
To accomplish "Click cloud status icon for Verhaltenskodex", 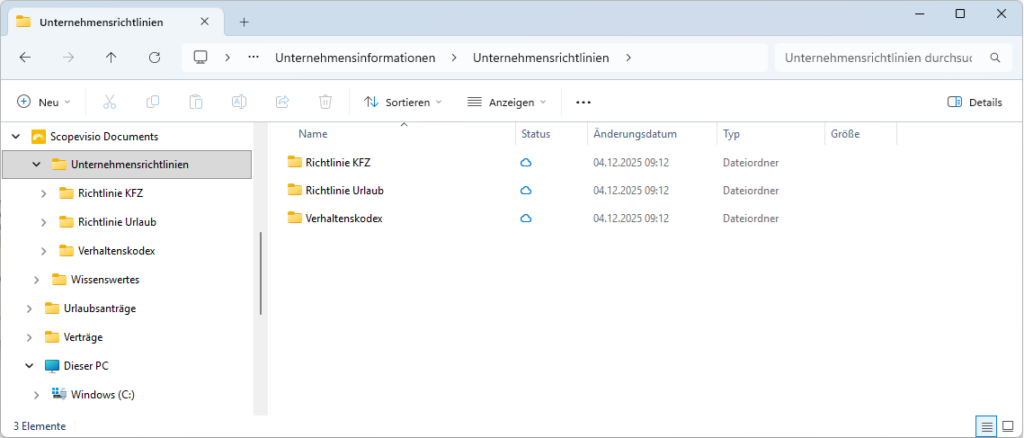I will [526, 219].
